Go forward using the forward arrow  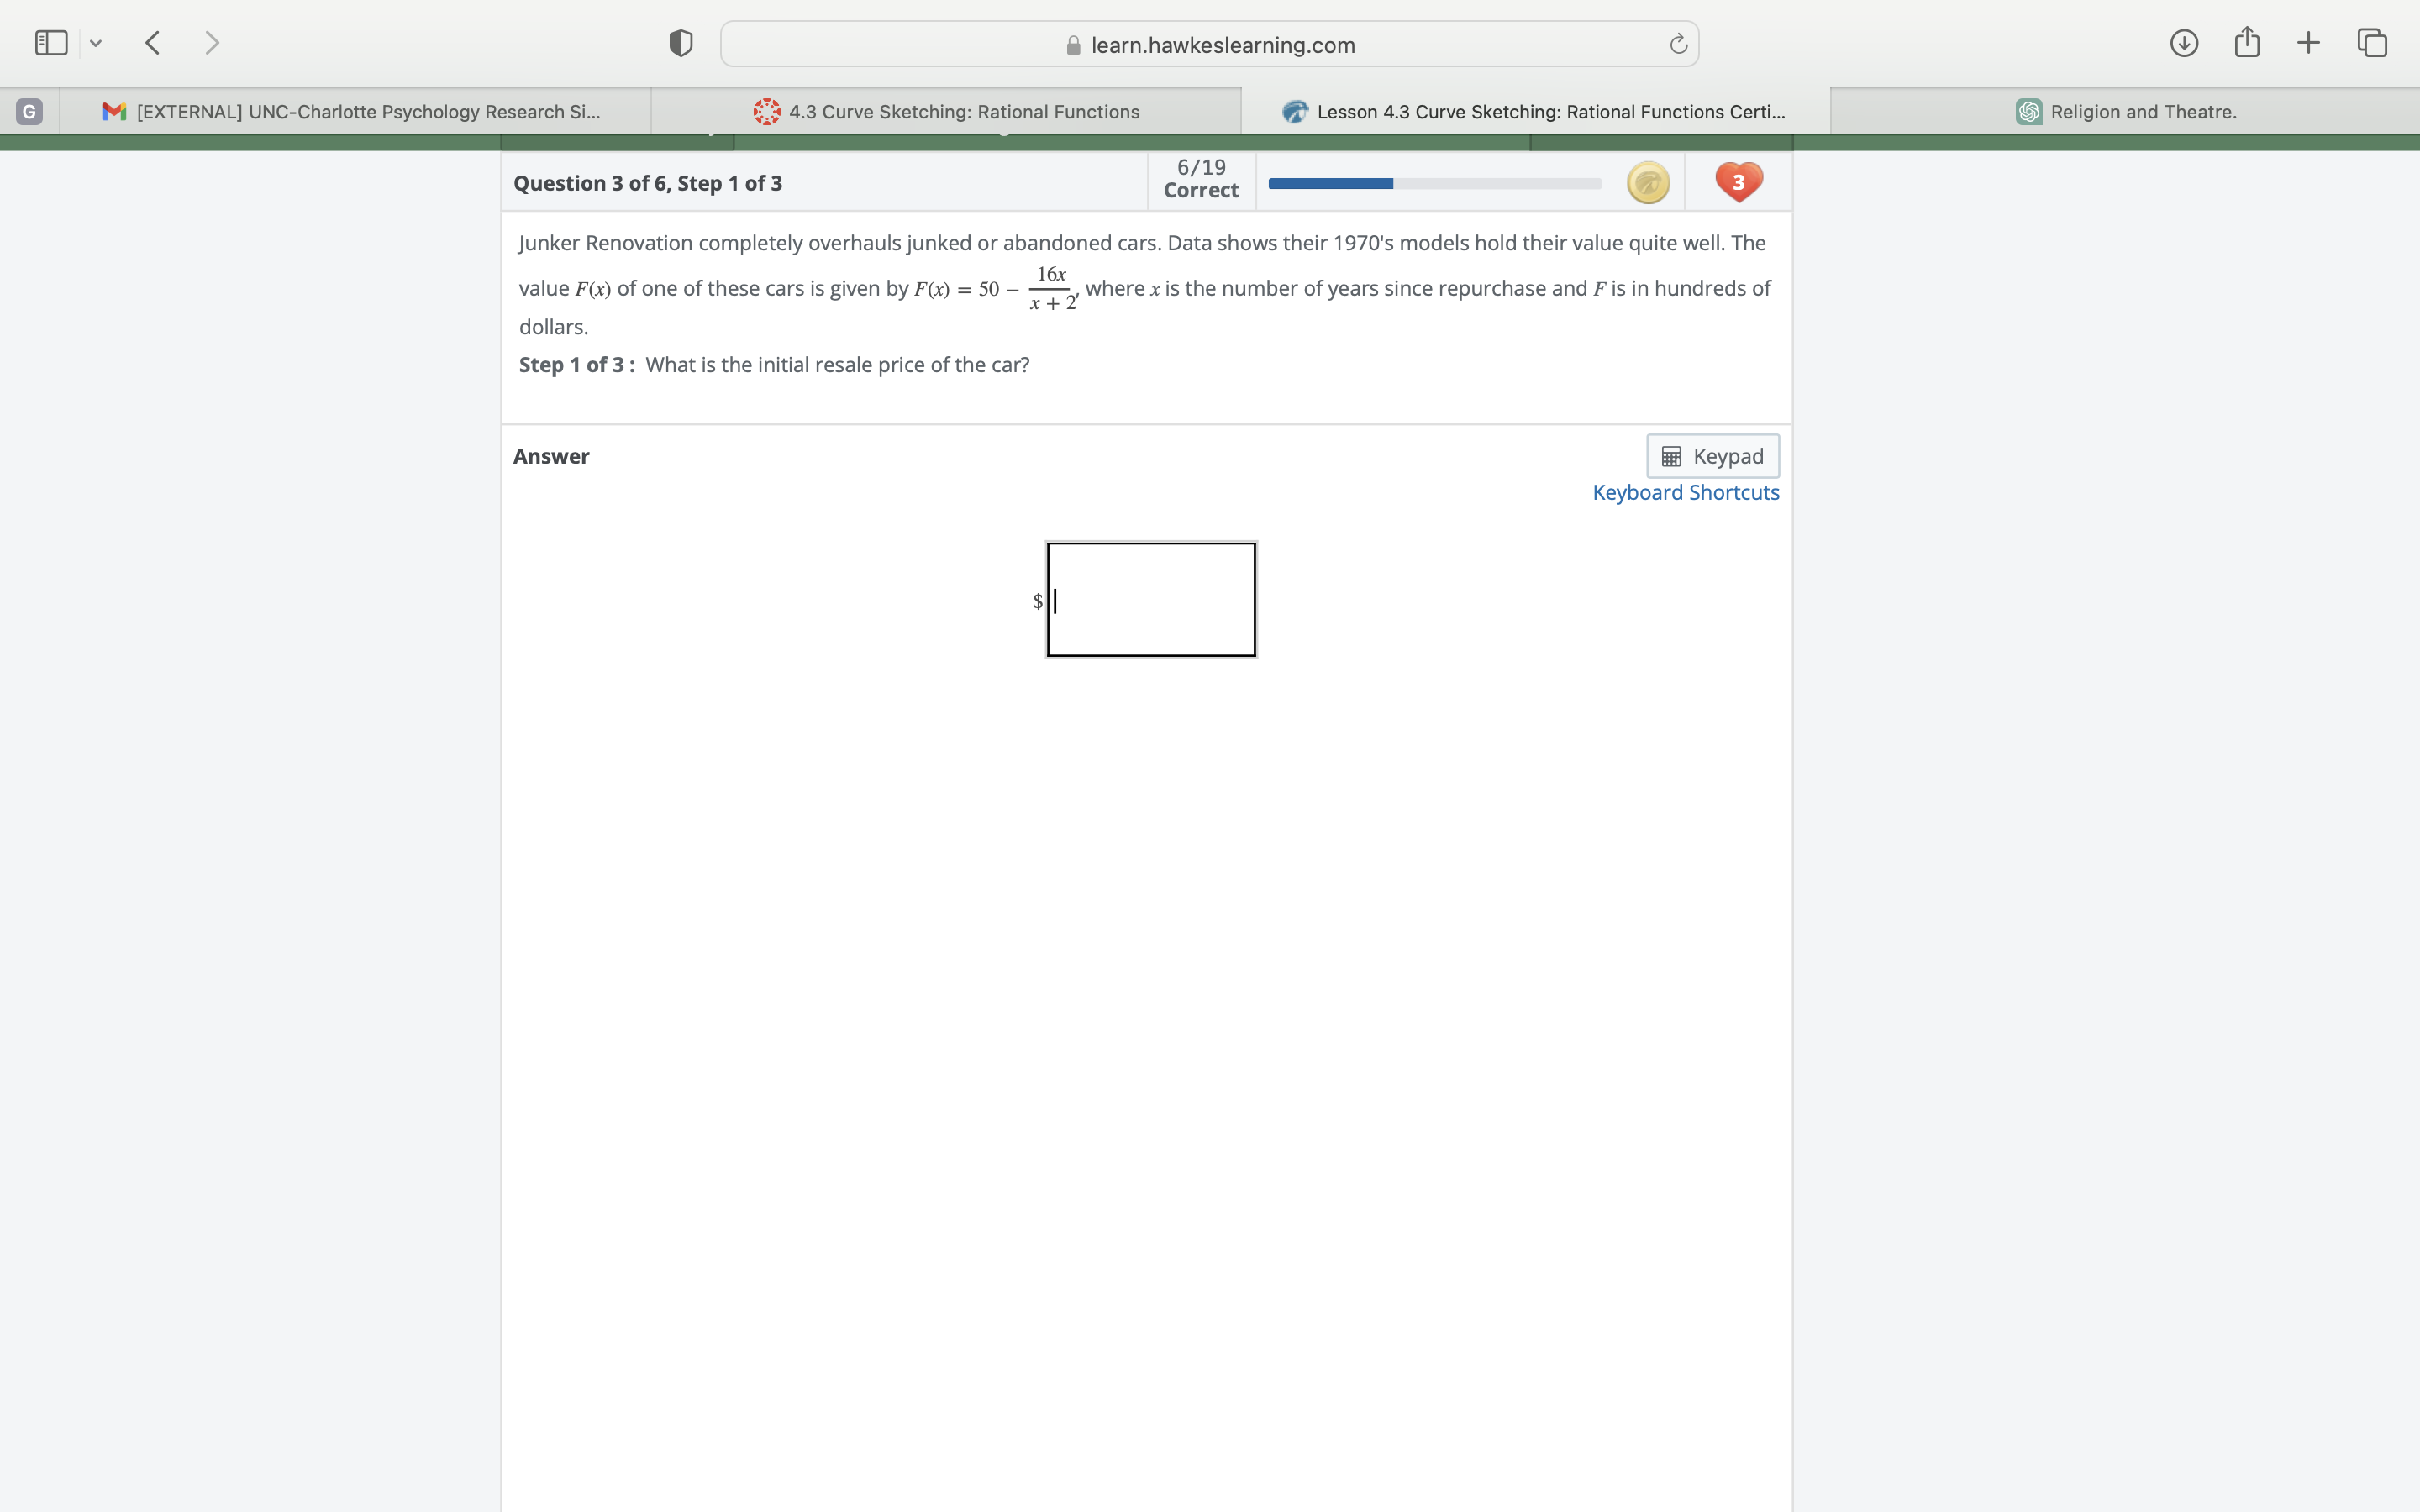(x=213, y=42)
